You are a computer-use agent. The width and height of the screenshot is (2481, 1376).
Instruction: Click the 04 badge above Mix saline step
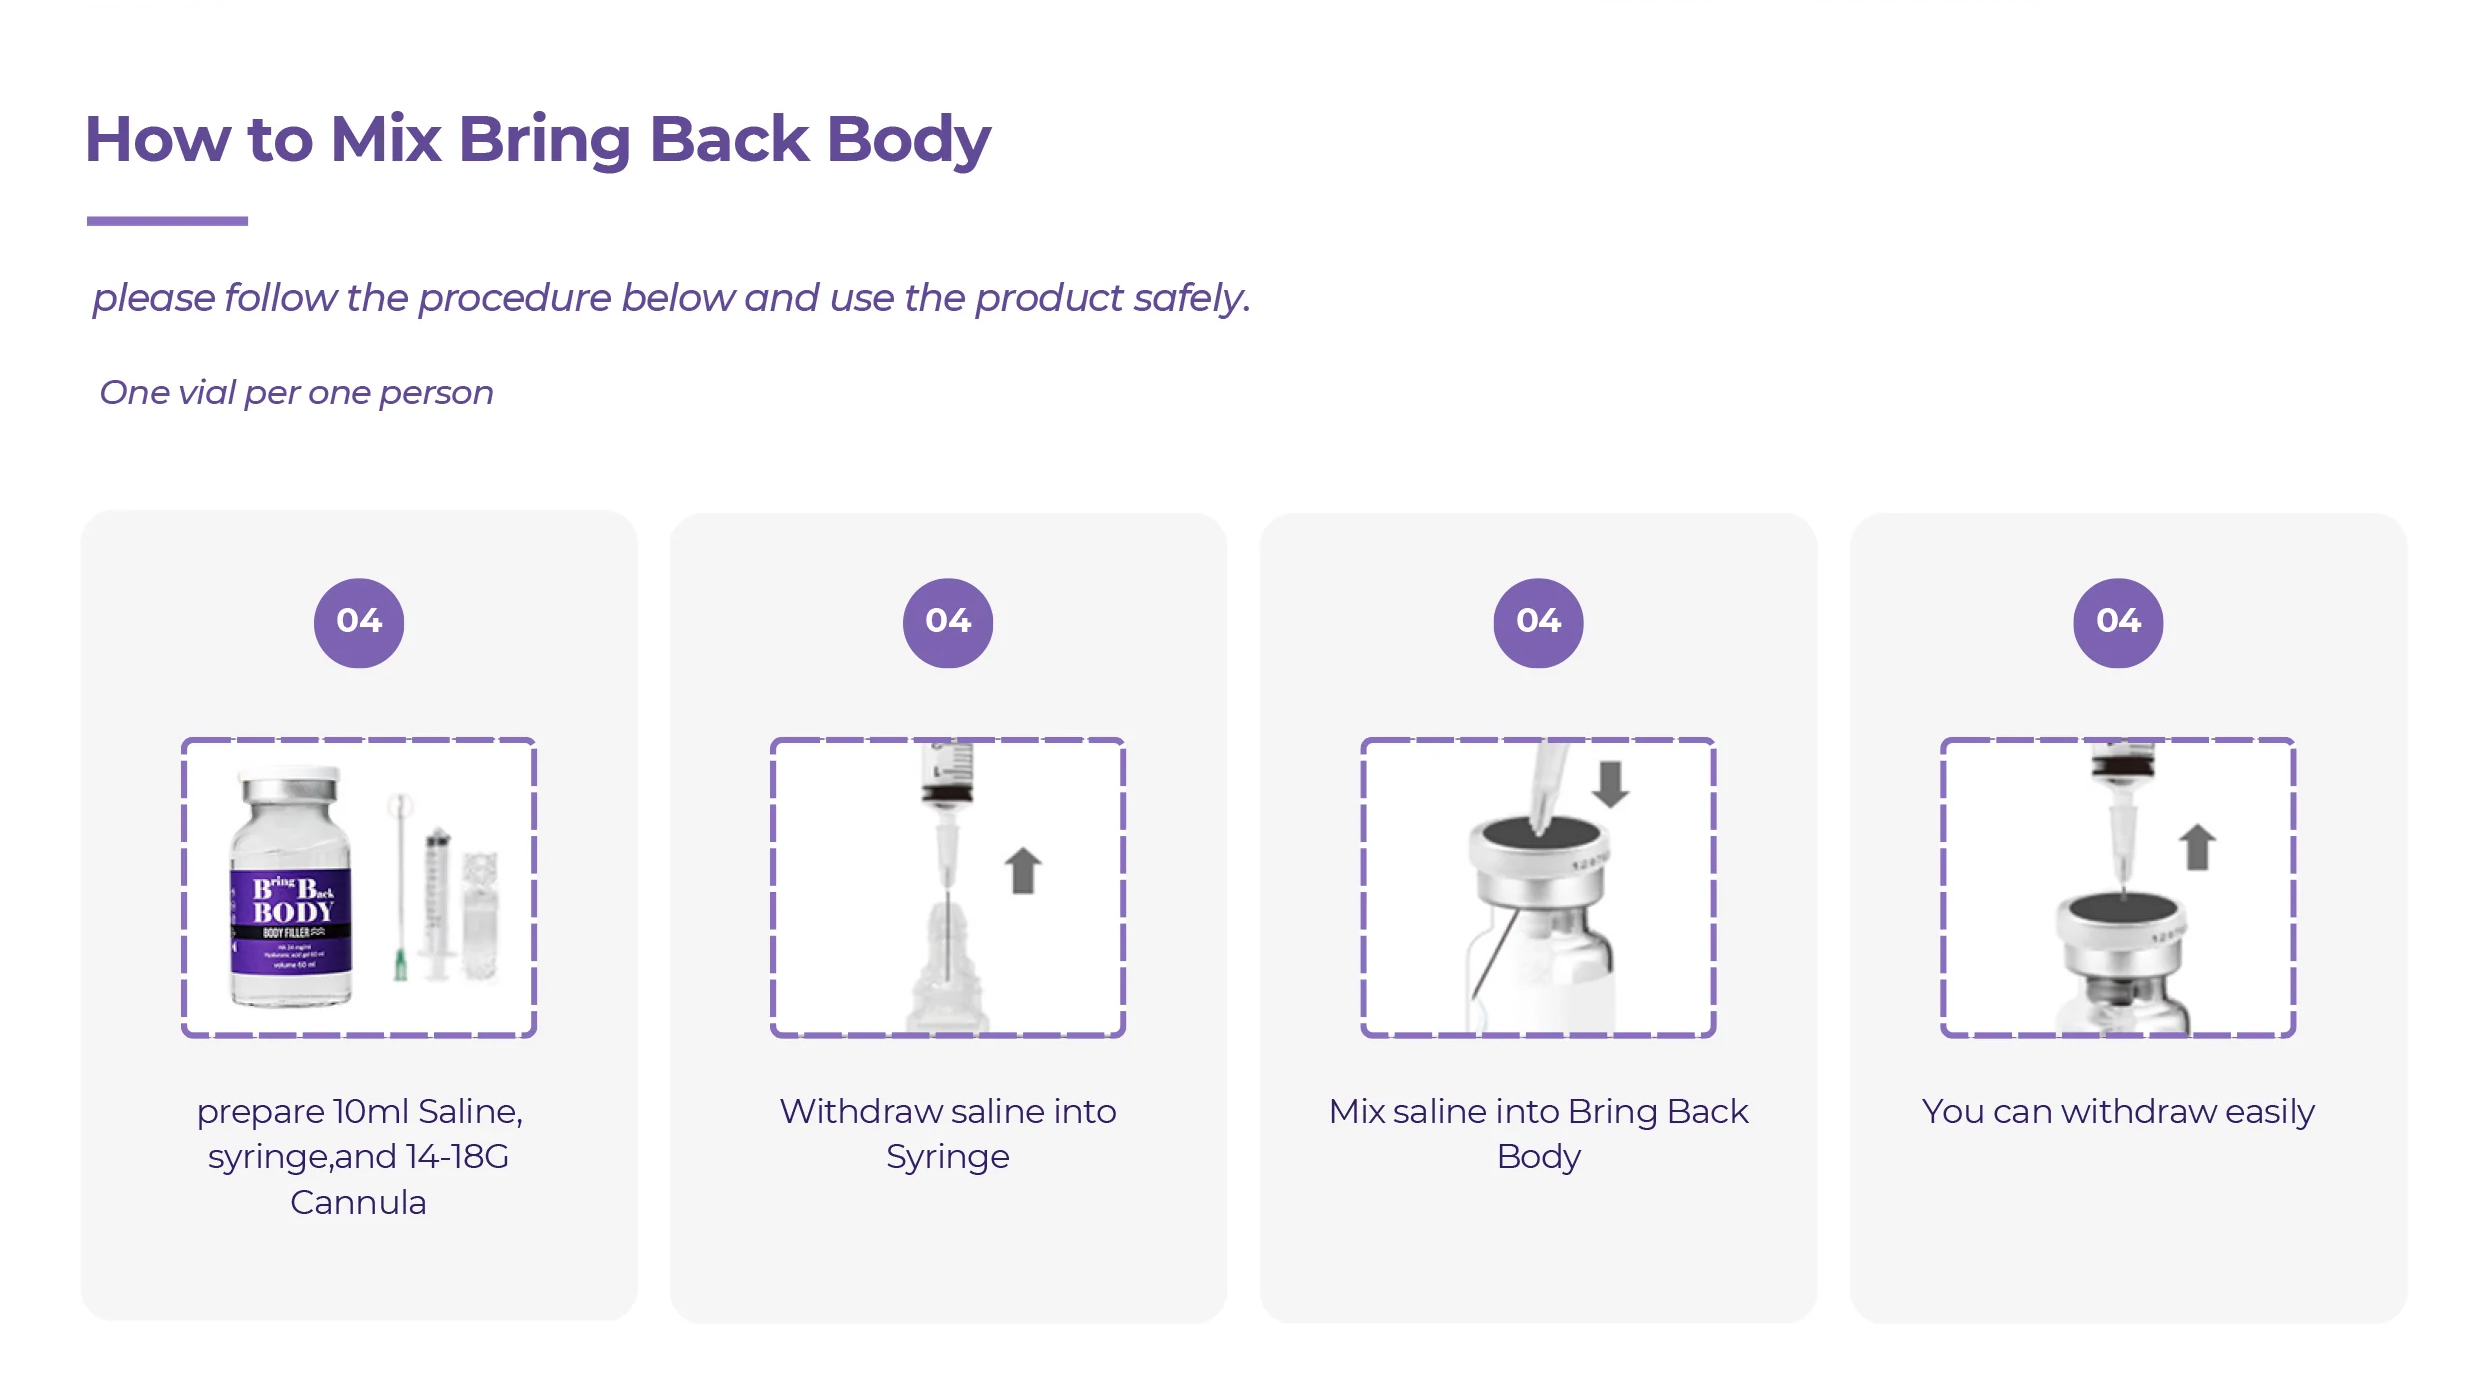click(1538, 622)
